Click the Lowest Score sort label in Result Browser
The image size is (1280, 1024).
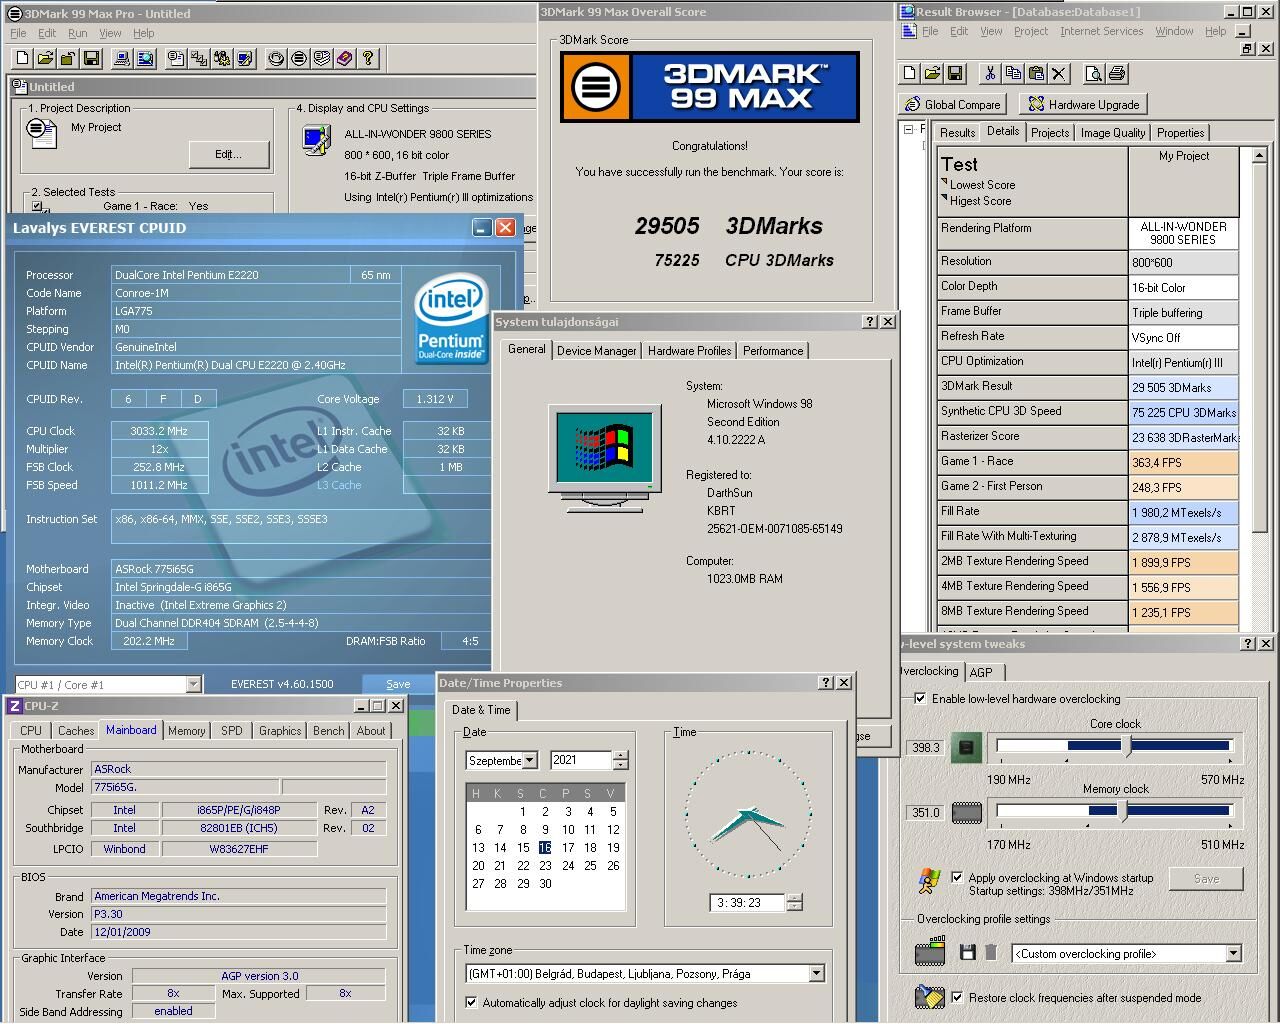click(x=982, y=185)
